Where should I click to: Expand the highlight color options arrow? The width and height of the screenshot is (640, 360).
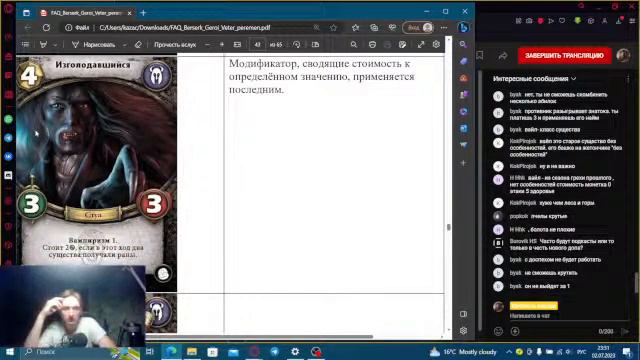pos(55,45)
